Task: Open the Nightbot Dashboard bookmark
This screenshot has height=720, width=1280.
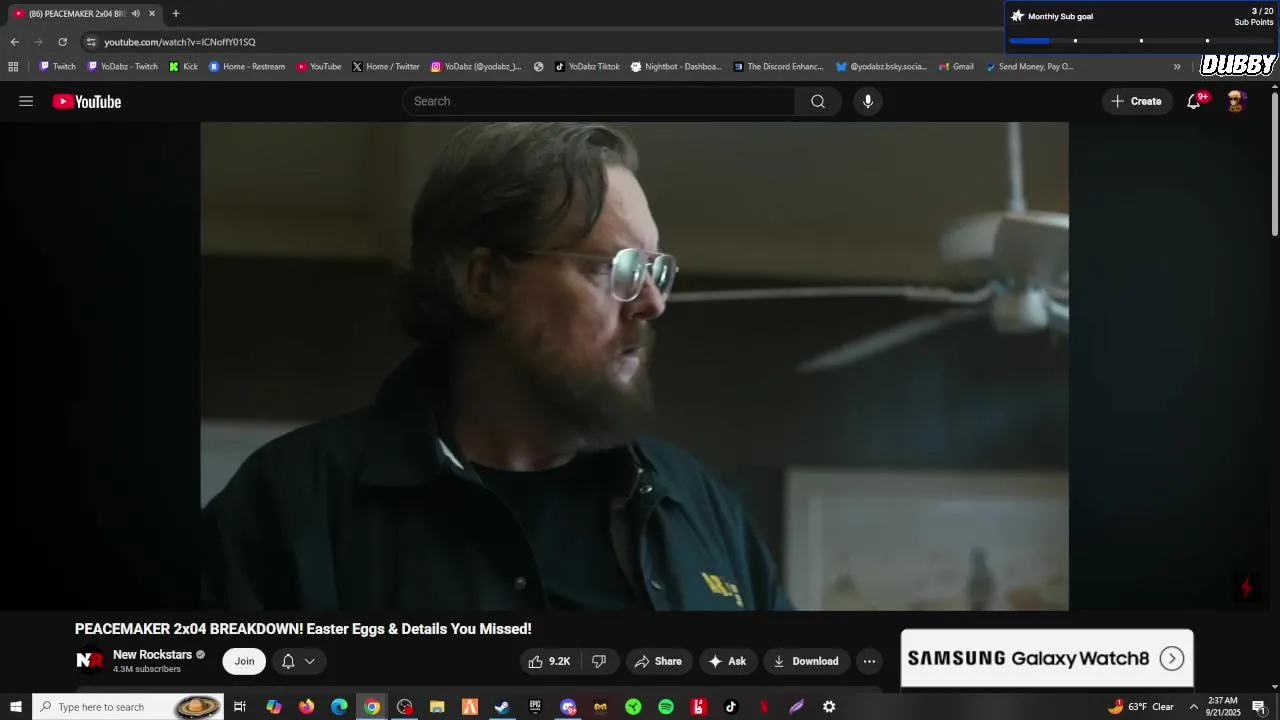Action: point(675,67)
